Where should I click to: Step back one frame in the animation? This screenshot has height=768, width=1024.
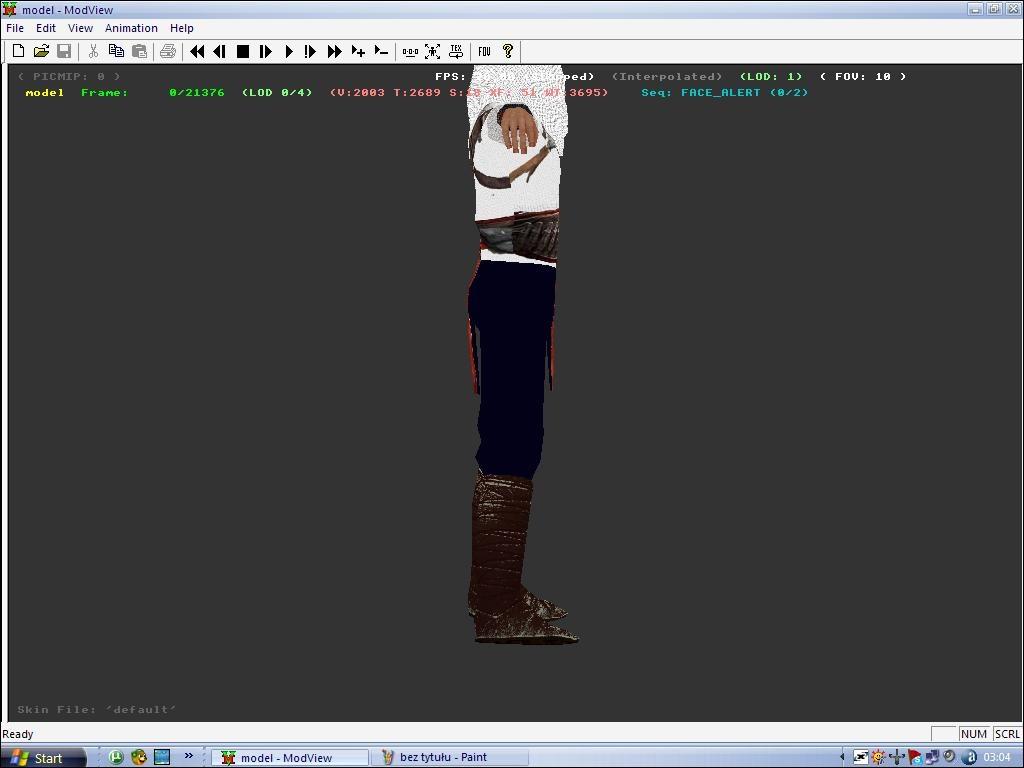tap(219, 51)
